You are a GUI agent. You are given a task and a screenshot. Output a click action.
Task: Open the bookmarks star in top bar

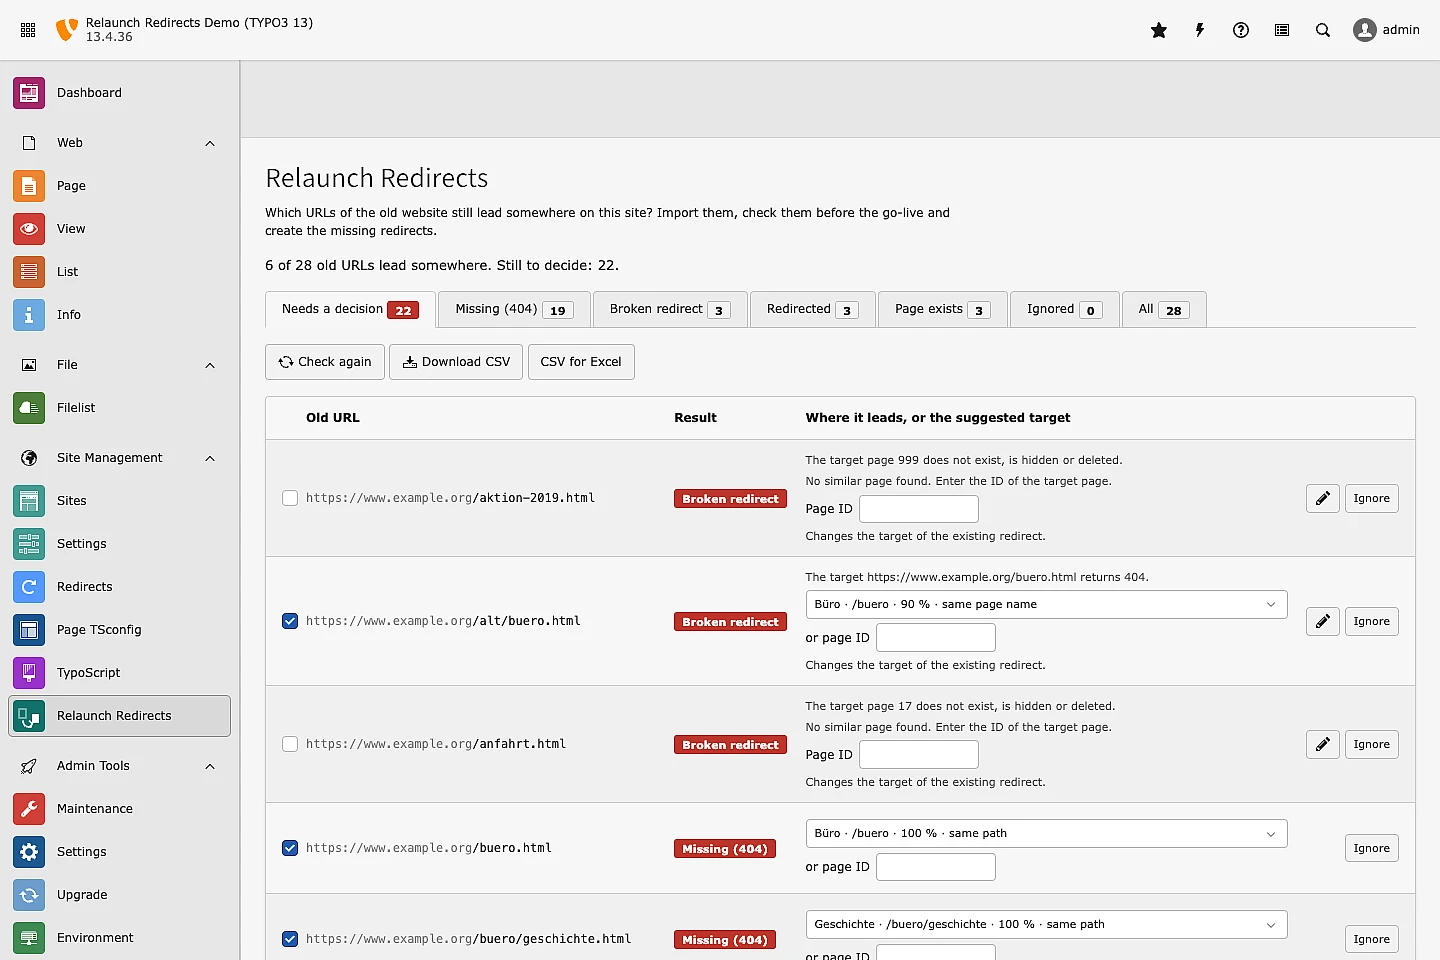tap(1159, 30)
